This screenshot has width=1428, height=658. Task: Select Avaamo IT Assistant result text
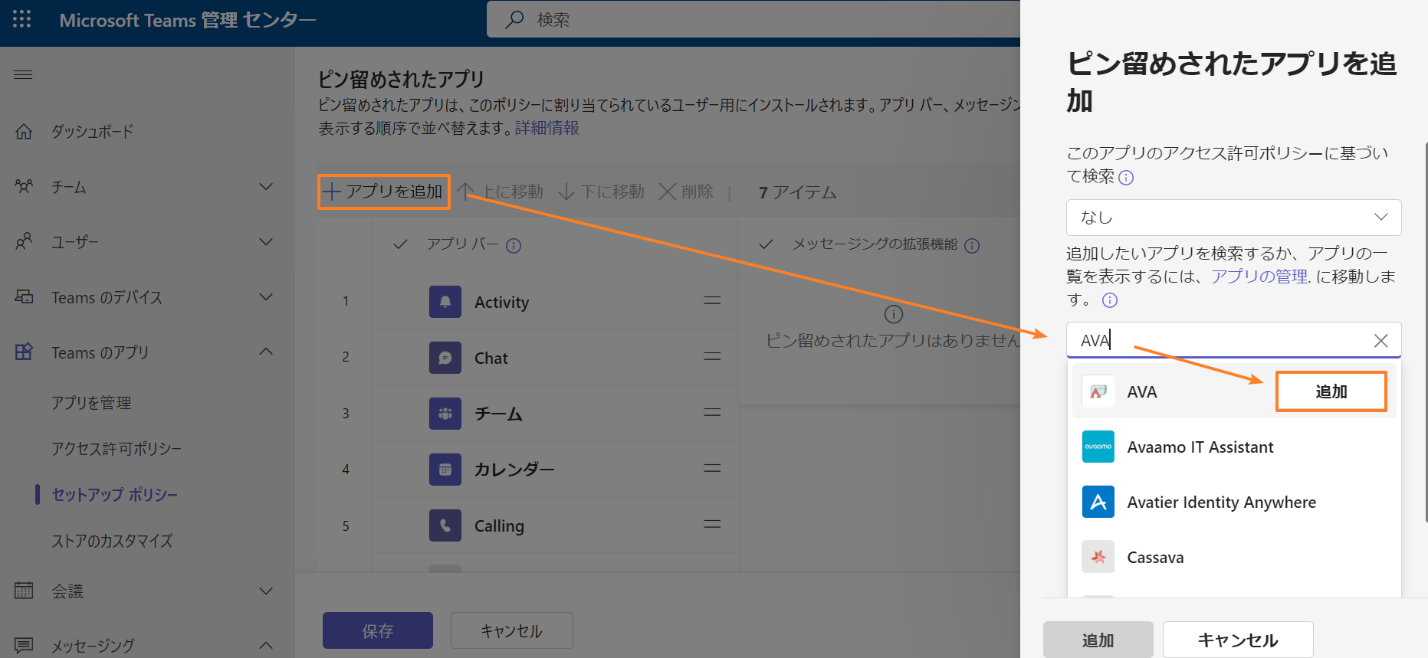tap(1200, 447)
